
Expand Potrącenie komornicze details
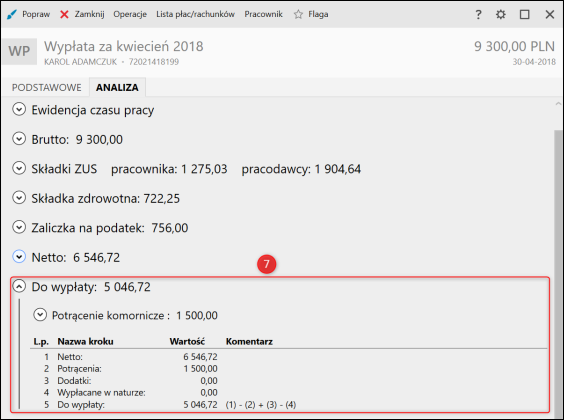coord(40,315)
